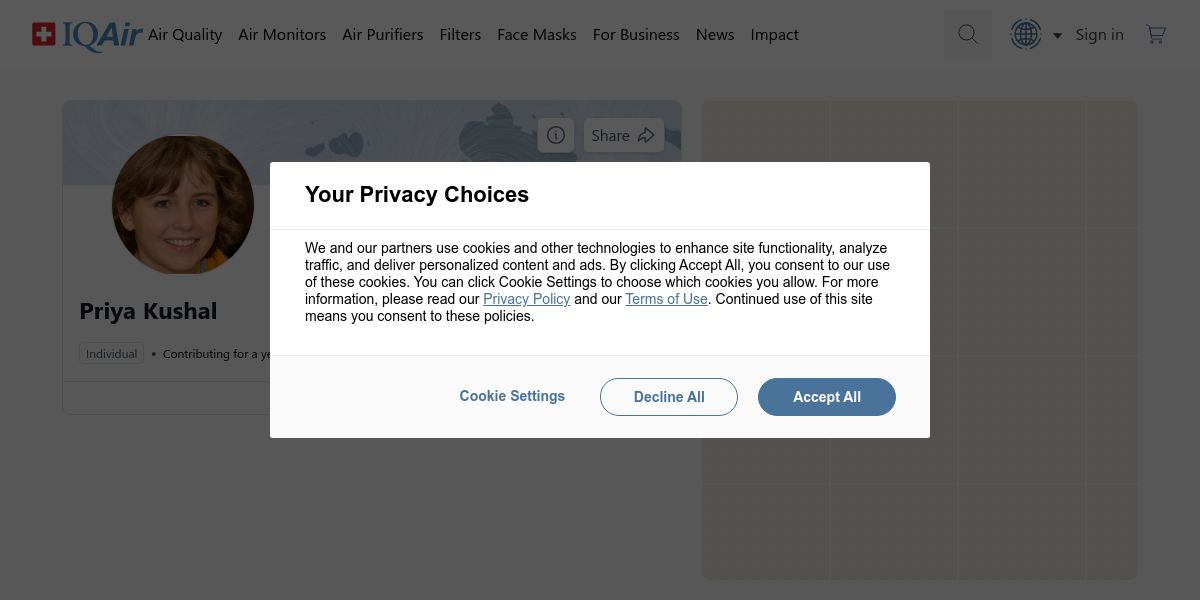Open the Air Purifiers menu
The height and width of the screenshot is (600, 1200).
click(383, 34)
